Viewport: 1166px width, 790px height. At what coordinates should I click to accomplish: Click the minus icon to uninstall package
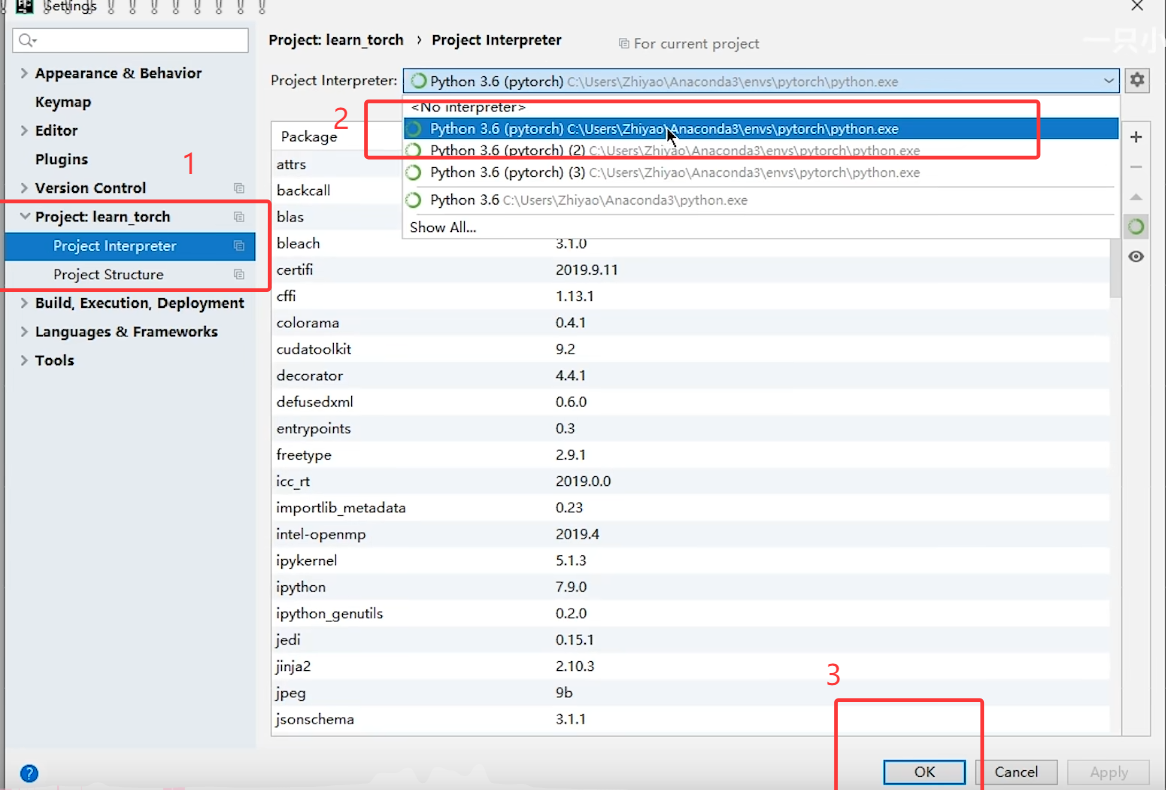tap(1136, 167)
